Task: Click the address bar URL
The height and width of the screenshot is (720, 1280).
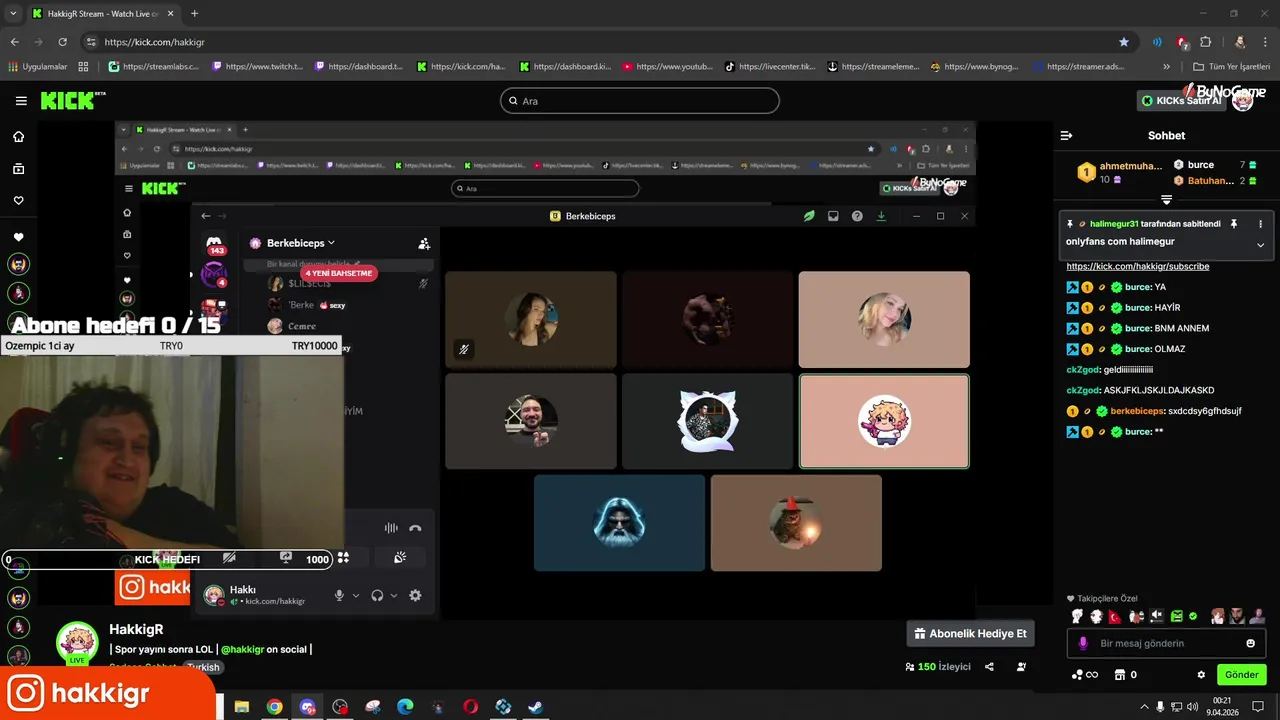Action: (154, 42)
